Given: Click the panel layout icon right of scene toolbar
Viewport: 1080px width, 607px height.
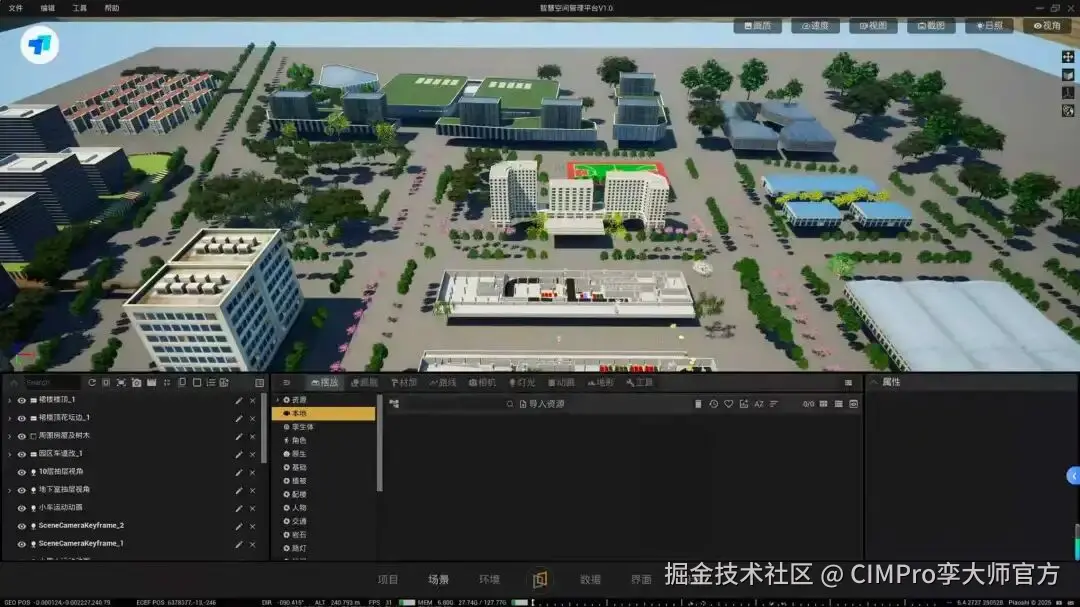Looking at the screenshot, I should click(x=260, y=383).
